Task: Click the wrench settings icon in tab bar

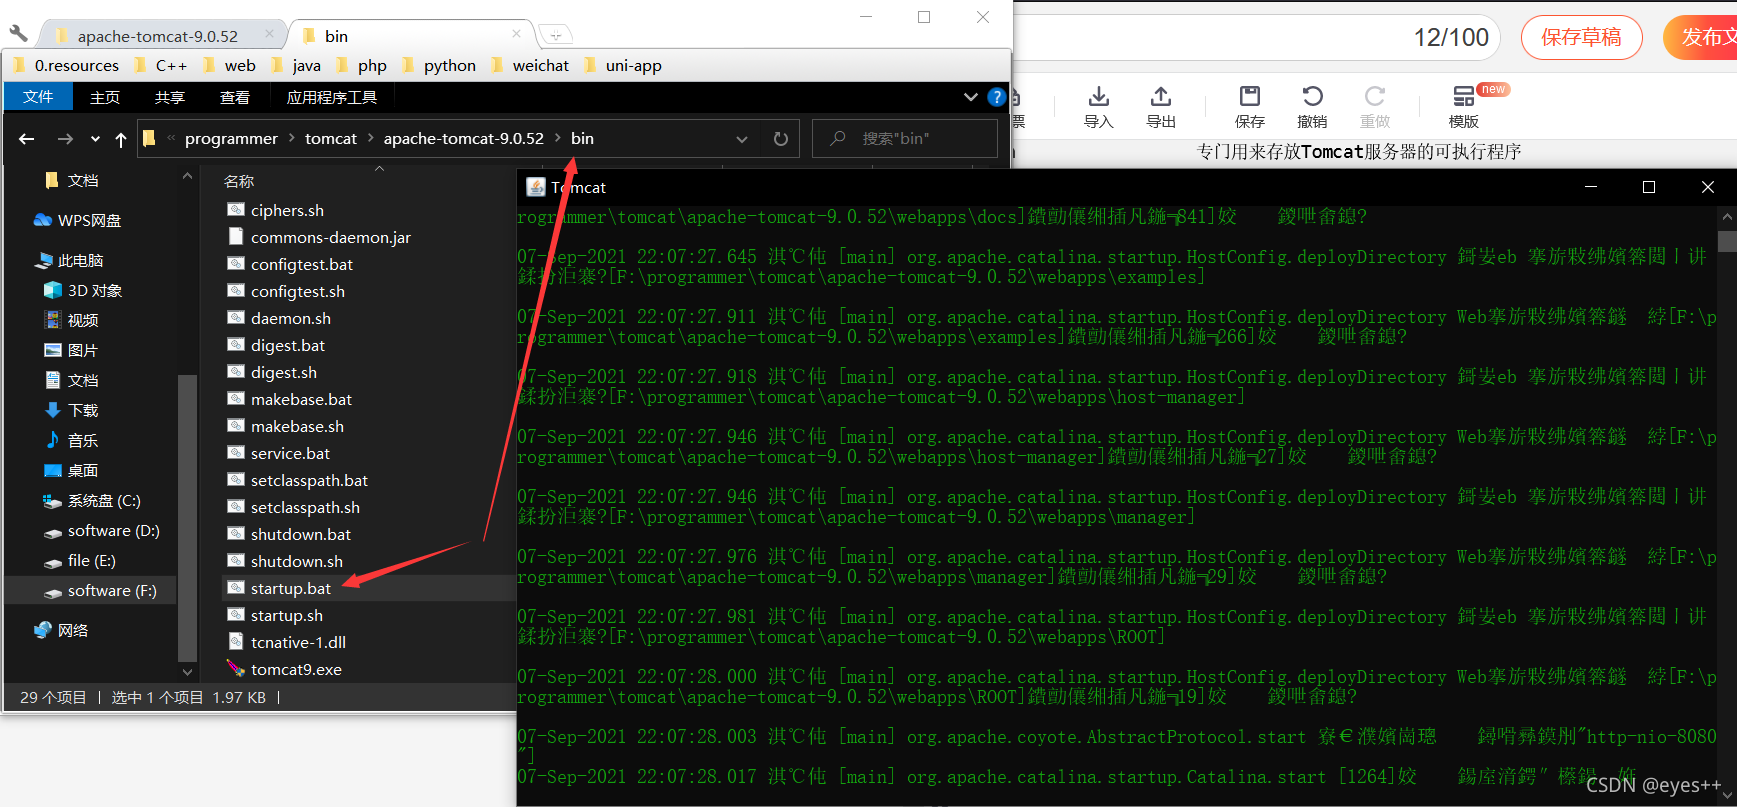Action: click(x=18, y=33)
